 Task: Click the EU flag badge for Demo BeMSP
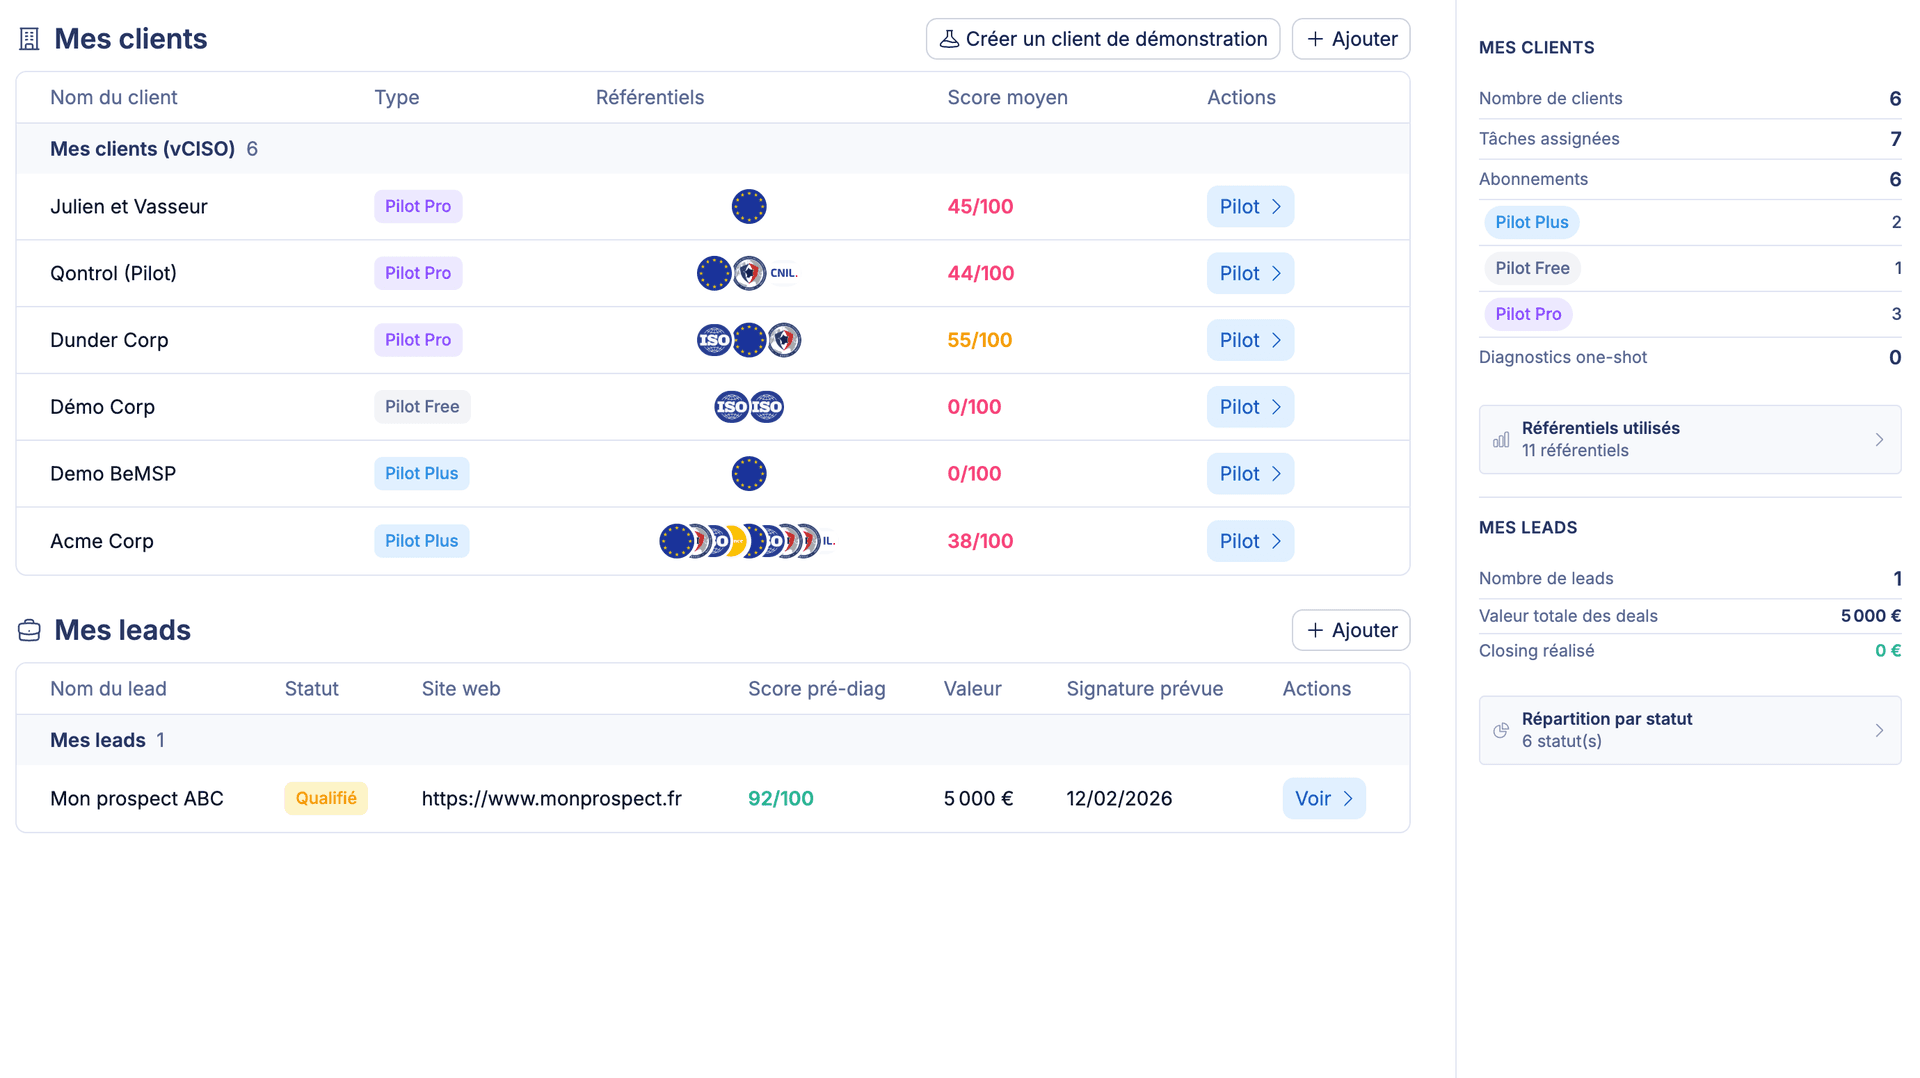748,474
